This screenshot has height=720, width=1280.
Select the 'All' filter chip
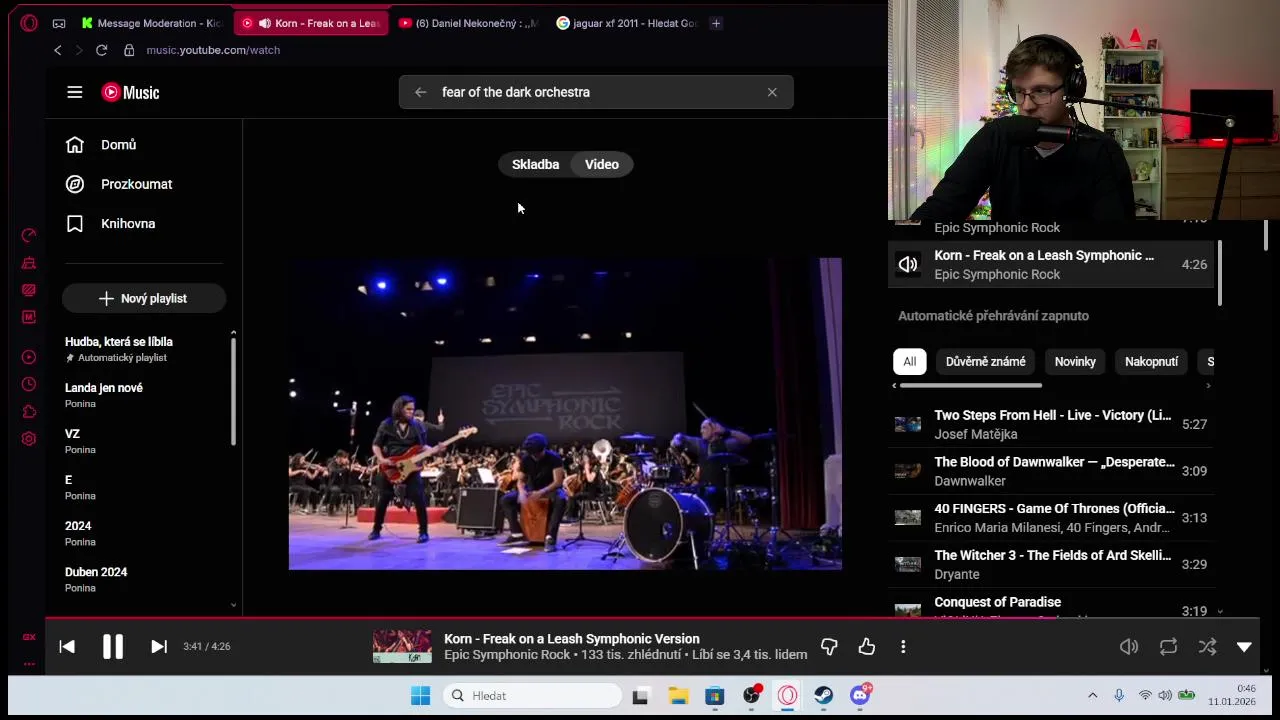click(x=909, y=361)
